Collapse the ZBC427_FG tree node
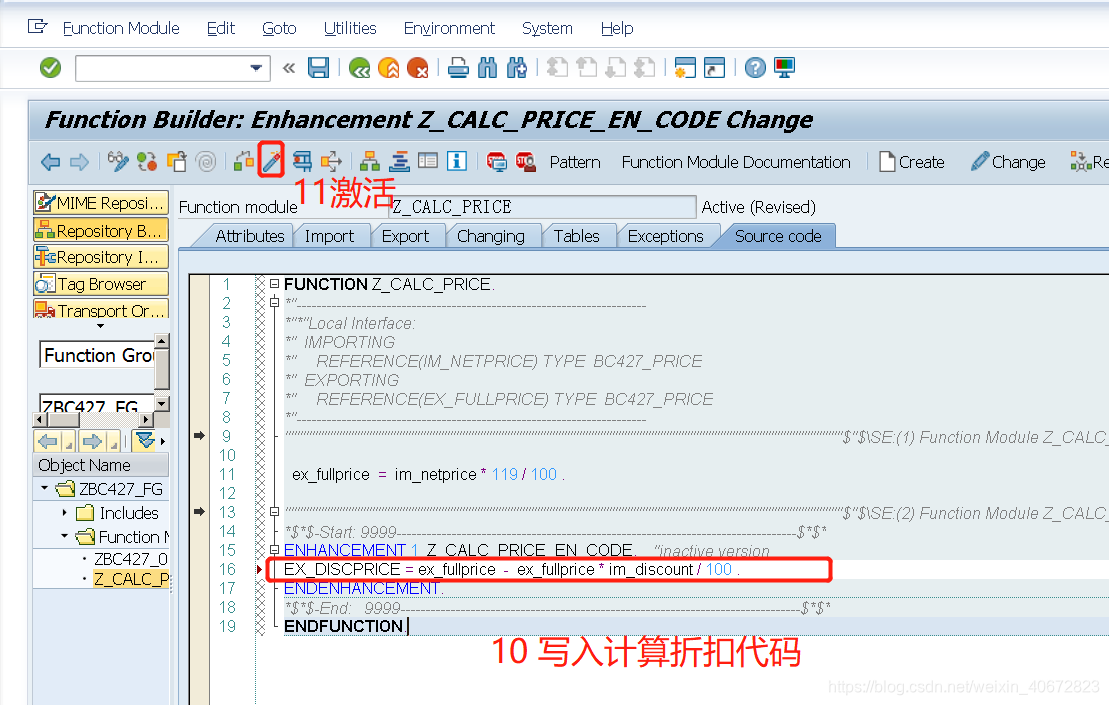The height and width of the screenshot is (705, 1109). coord(45,489)
